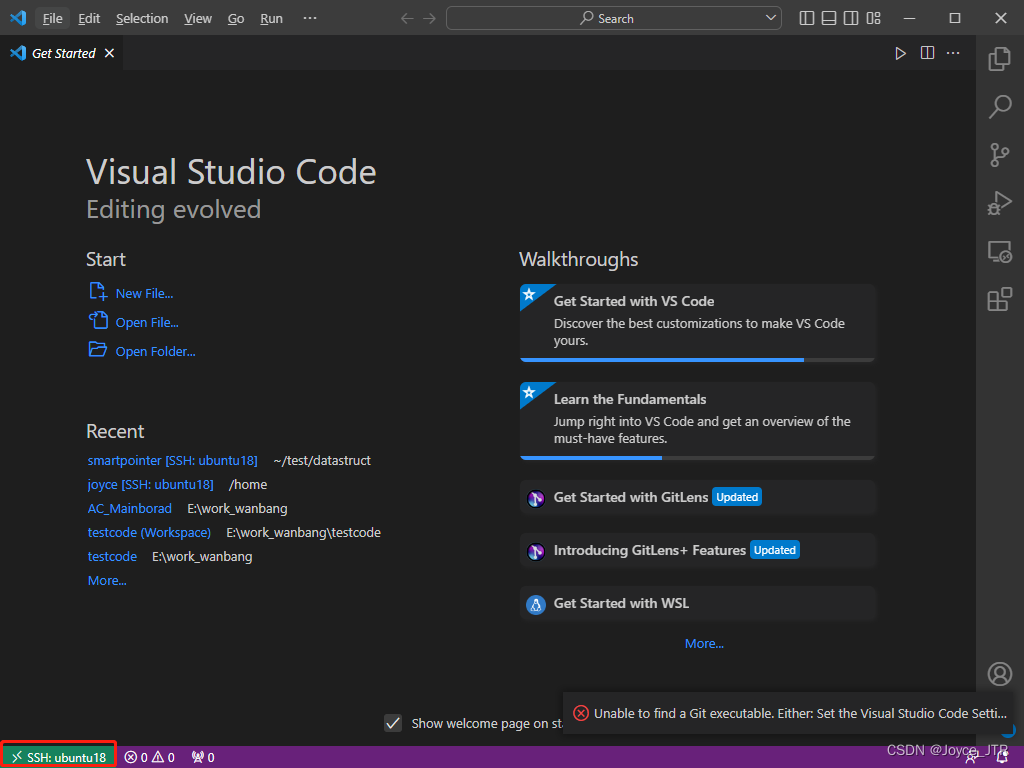Open the Extensions view icon
Image resolution: width=1024 pixels, height=768 pixels.
tap(999, 299)
